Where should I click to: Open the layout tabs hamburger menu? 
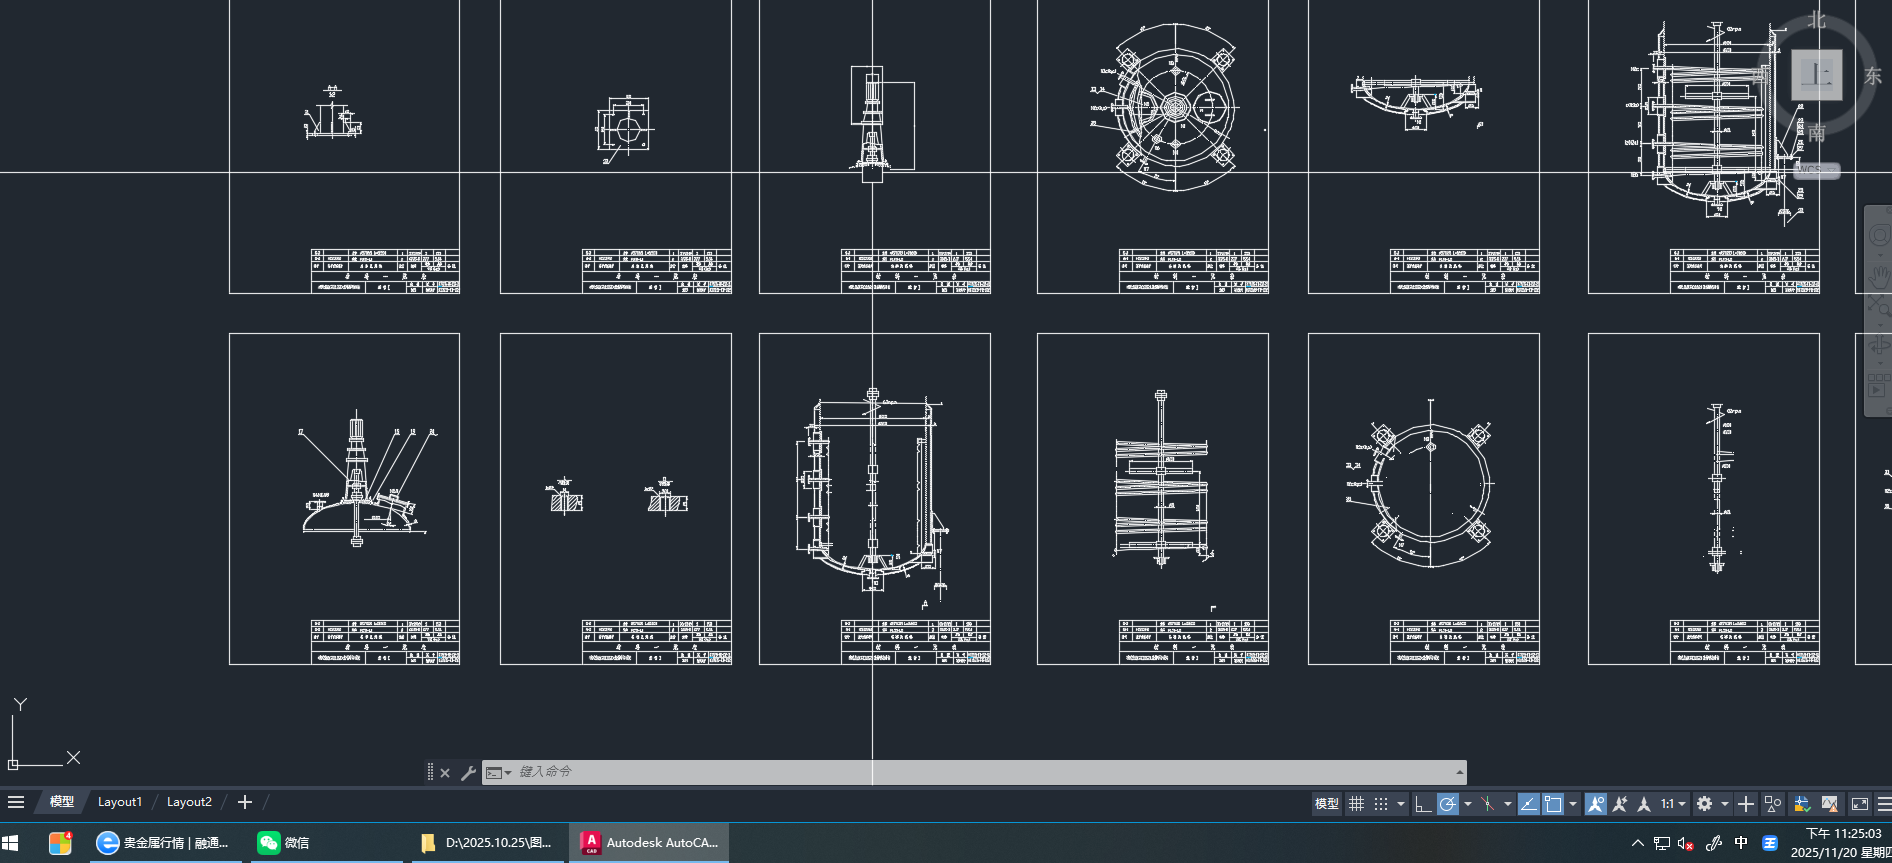click(16, 802)
